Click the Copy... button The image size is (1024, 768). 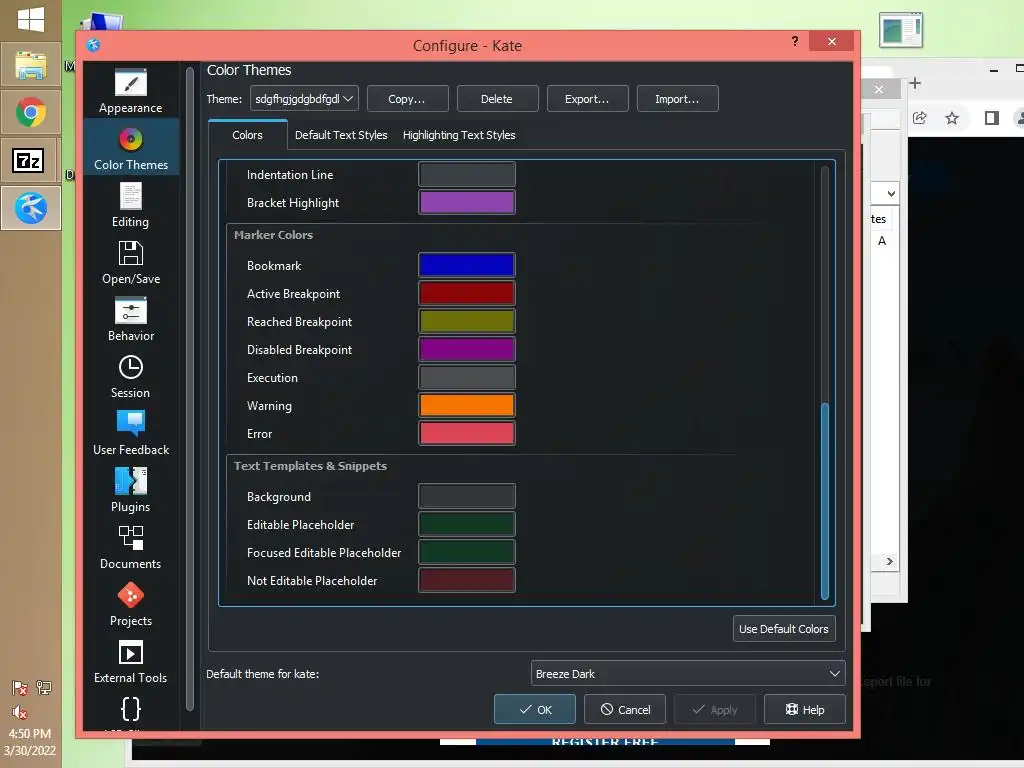coord(408,99)
